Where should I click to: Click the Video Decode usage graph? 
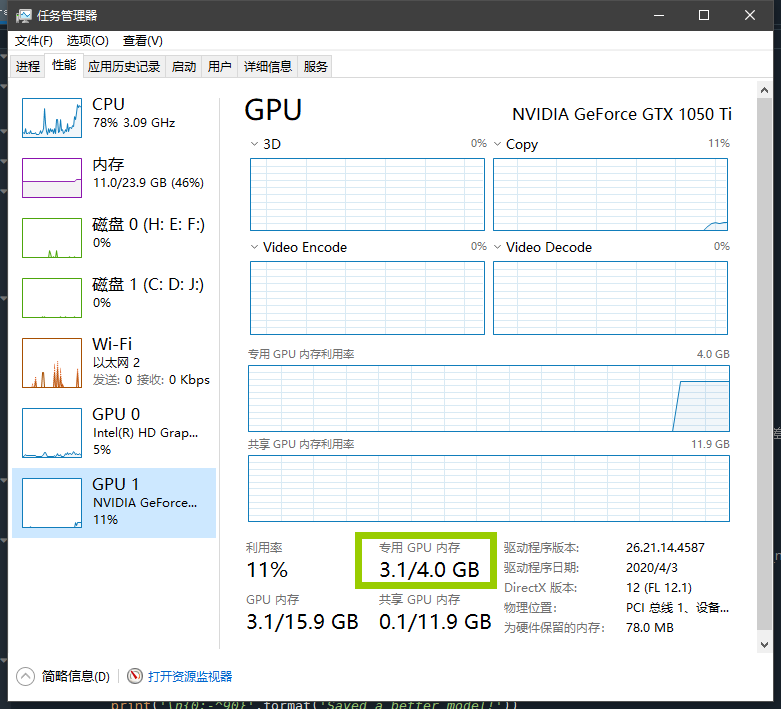pos(610,298)
